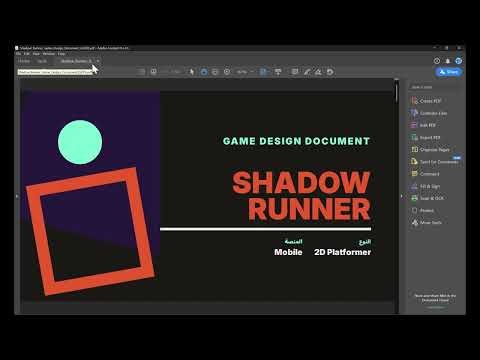Click the Comment tool icon in pane
Viewport: 480px width, 360px height.
pyautogui.click(x=414, y=174)
